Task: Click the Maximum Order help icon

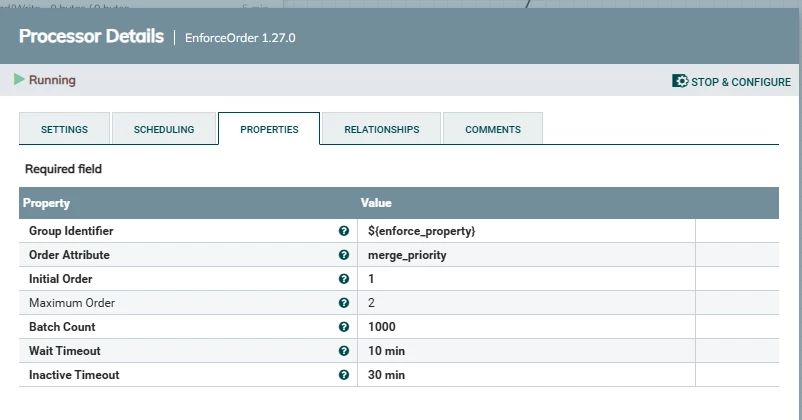Action: [344, 303]
